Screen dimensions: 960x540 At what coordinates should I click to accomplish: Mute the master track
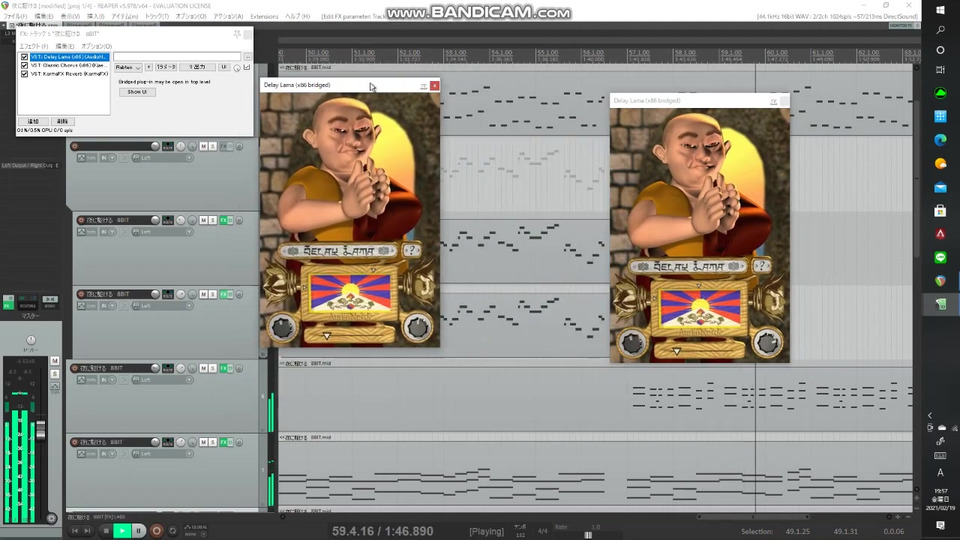(x=55, y=361)
